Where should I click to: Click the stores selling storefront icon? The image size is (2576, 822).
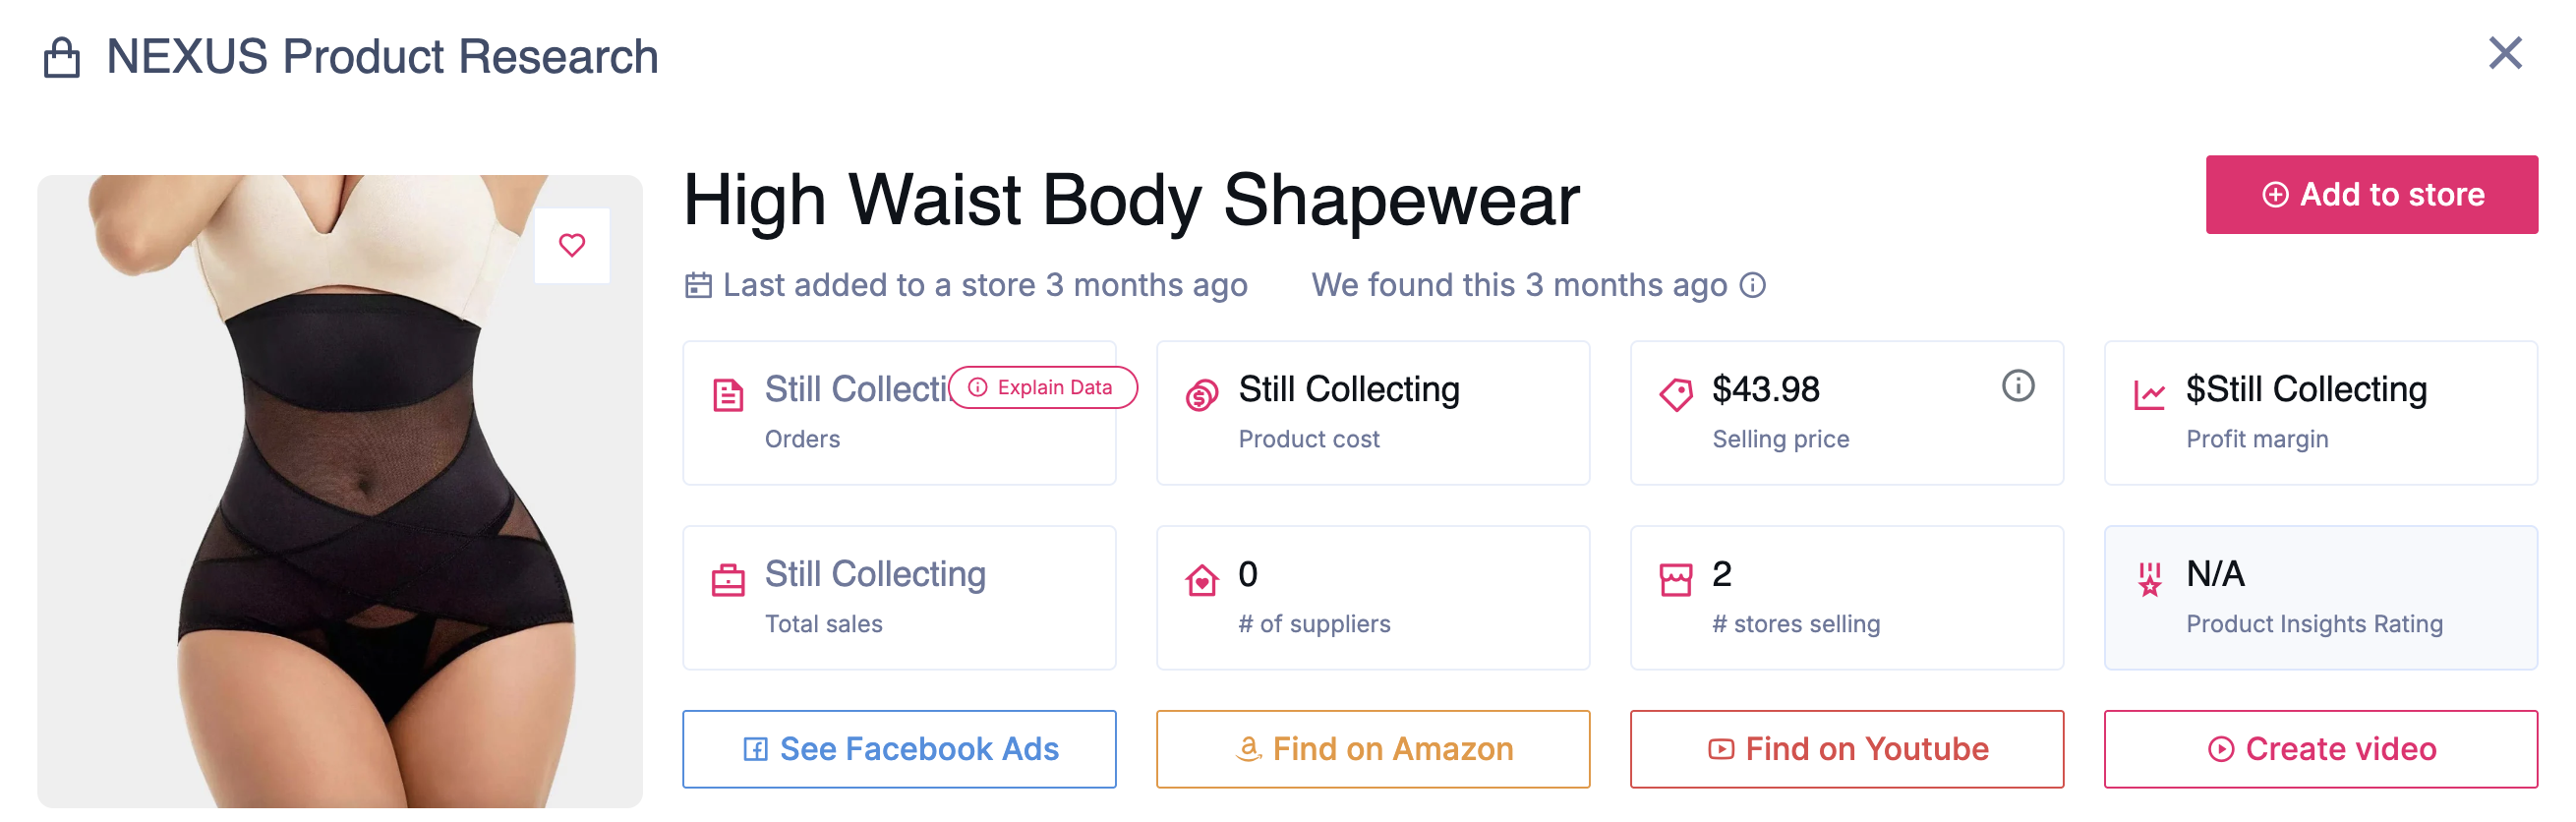(1676, 580)
